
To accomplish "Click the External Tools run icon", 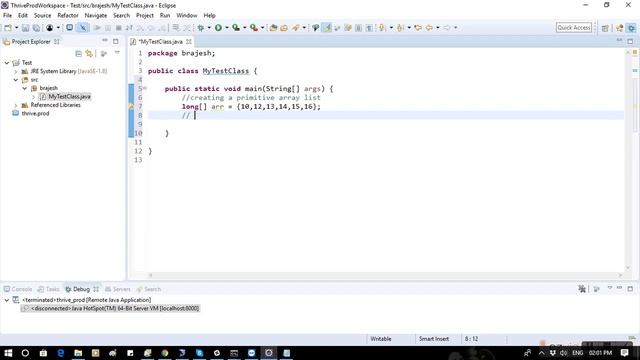I will tap(254, 28).
